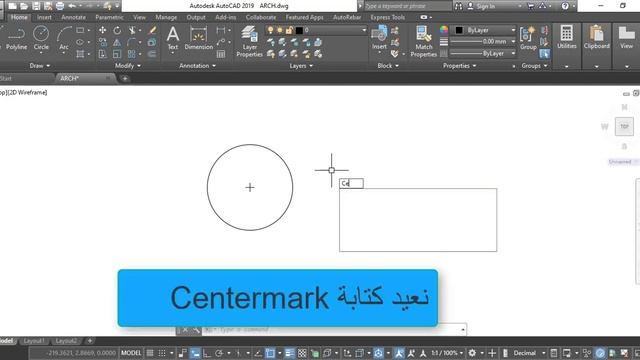
Task: Click the Mirror tool icon
Action: pos(117,42)
